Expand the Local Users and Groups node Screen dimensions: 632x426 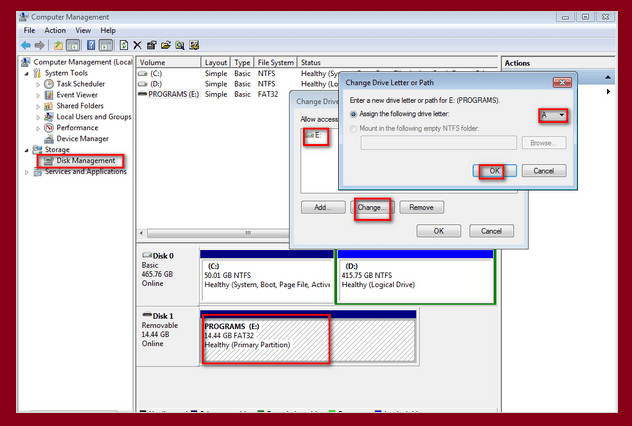[38, 117]
